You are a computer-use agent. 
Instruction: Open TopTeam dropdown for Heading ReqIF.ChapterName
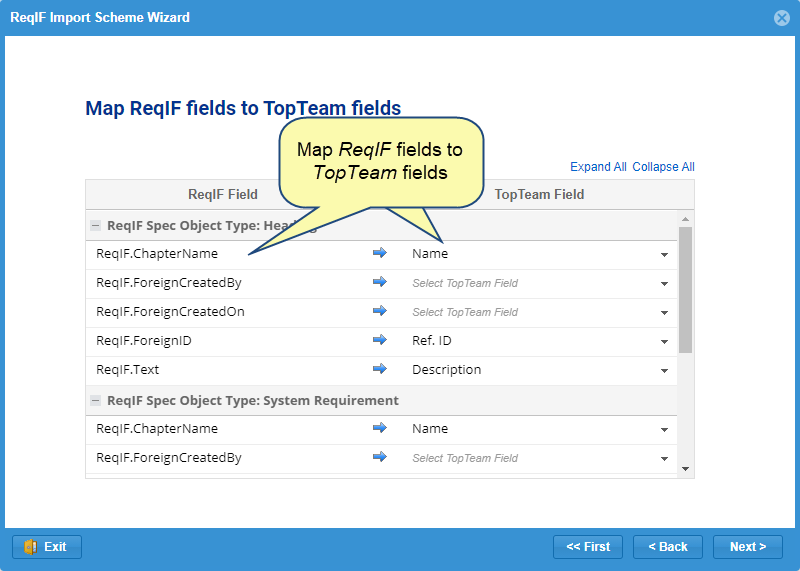point(664,254)
